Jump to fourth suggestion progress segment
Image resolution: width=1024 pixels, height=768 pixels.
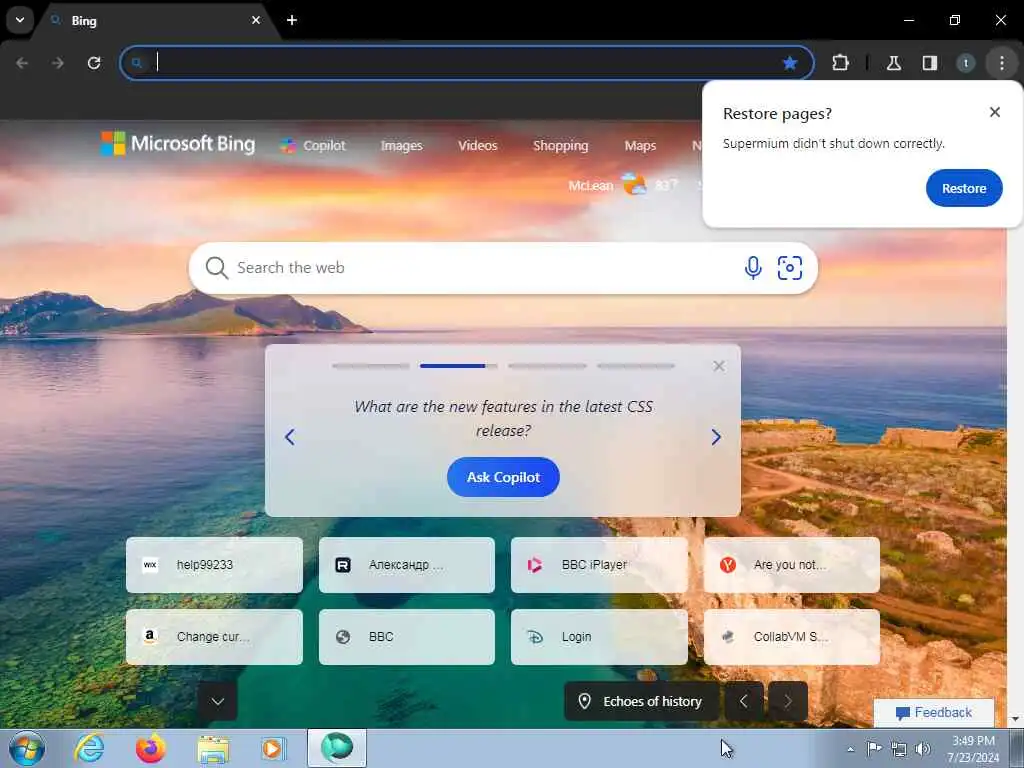[x=635, y=366]
